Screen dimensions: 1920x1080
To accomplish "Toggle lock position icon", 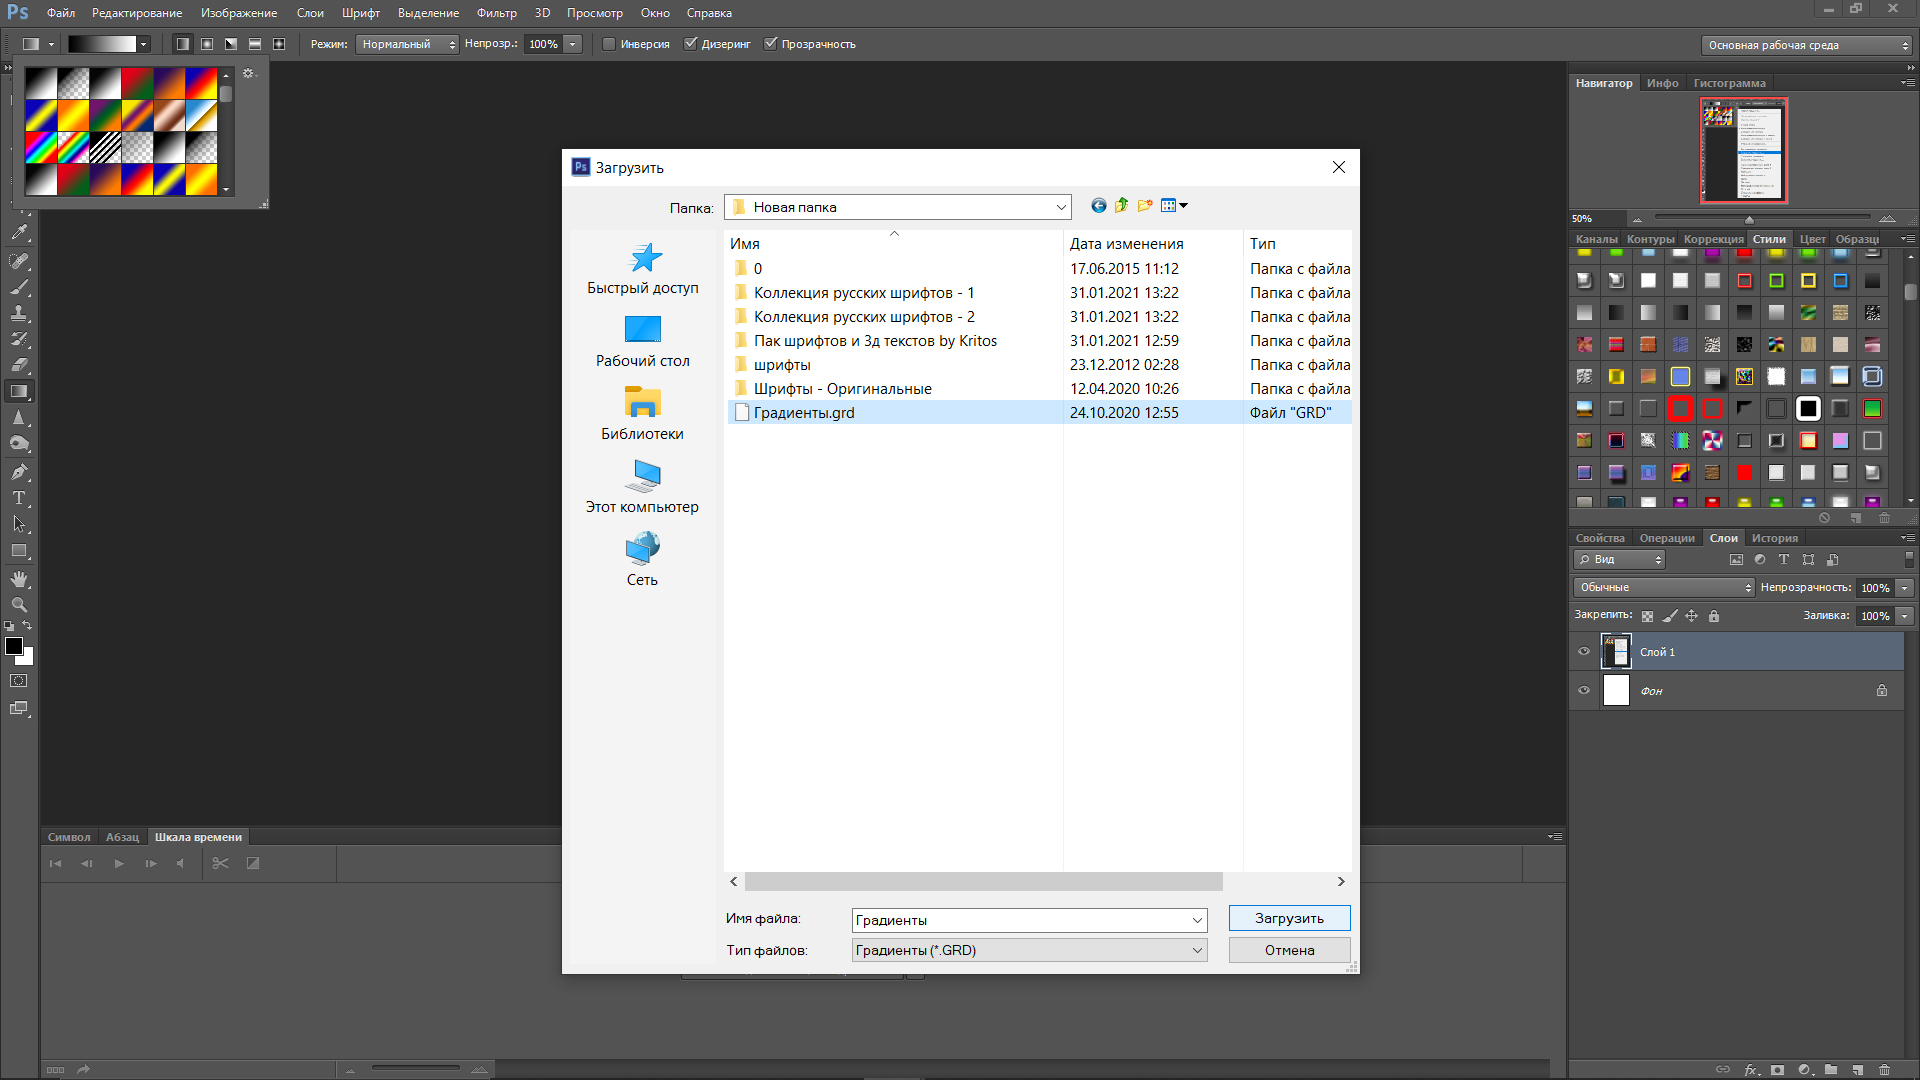I will coord(1692,616).
